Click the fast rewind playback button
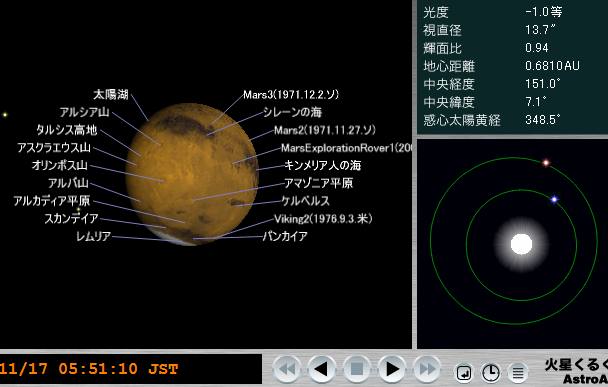The image size is (608, 387). click(287, 369)
